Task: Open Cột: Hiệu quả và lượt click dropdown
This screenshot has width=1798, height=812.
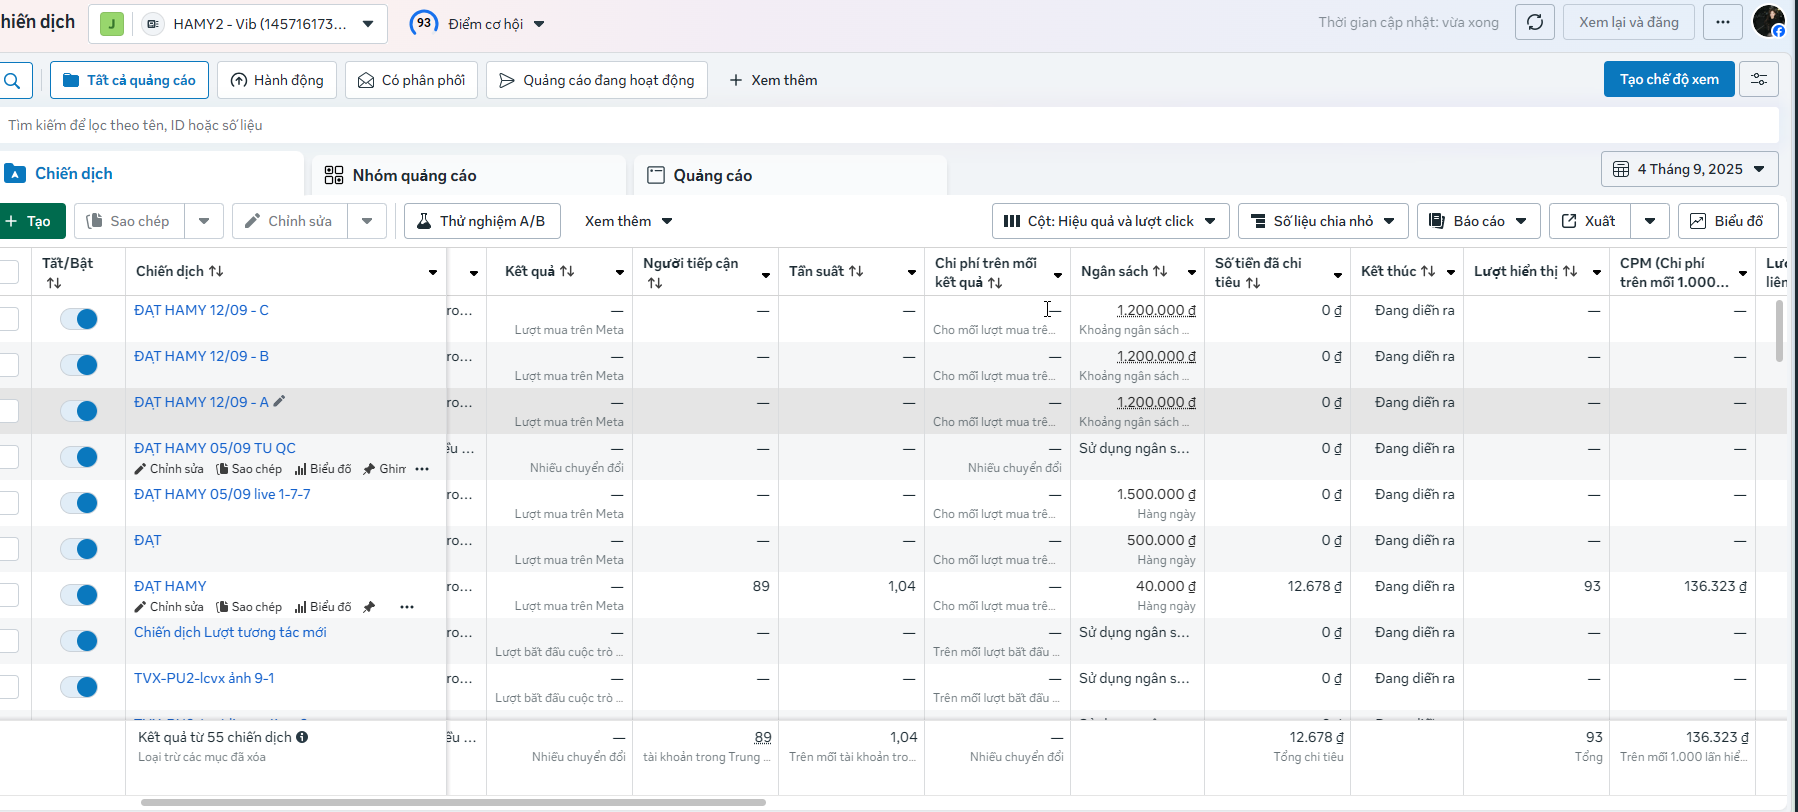Action: tap(1110, 221)
